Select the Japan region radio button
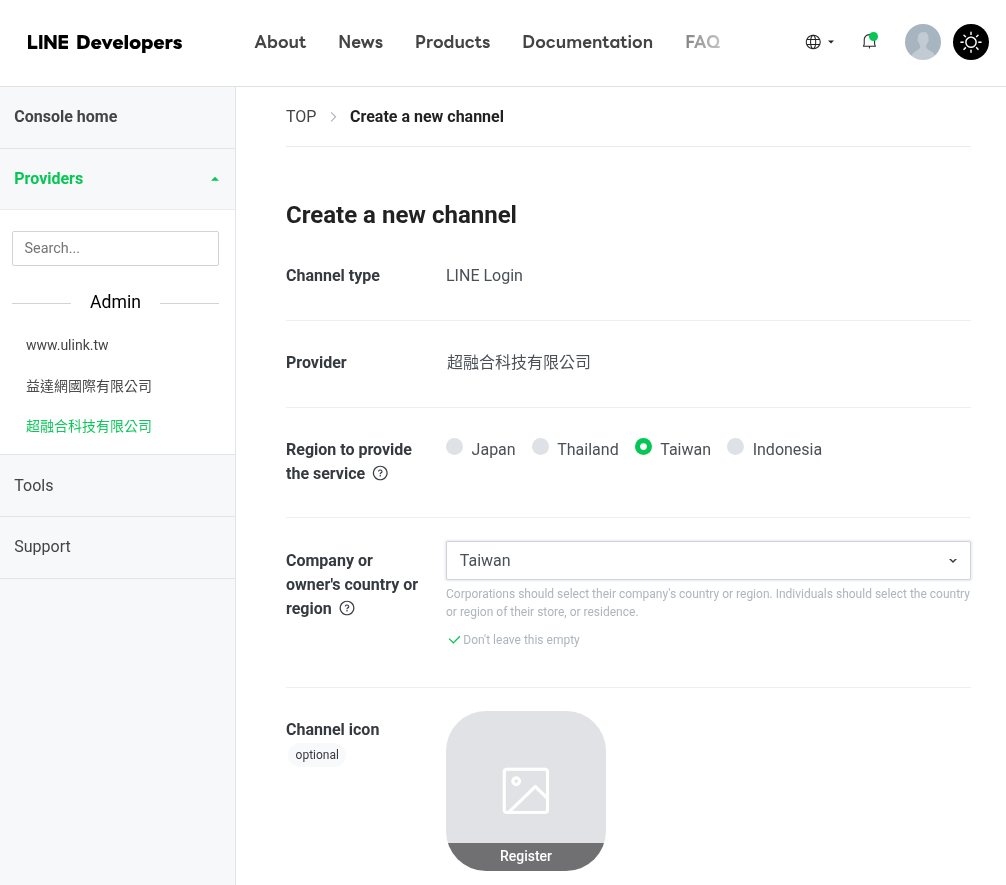 point(454,447)
